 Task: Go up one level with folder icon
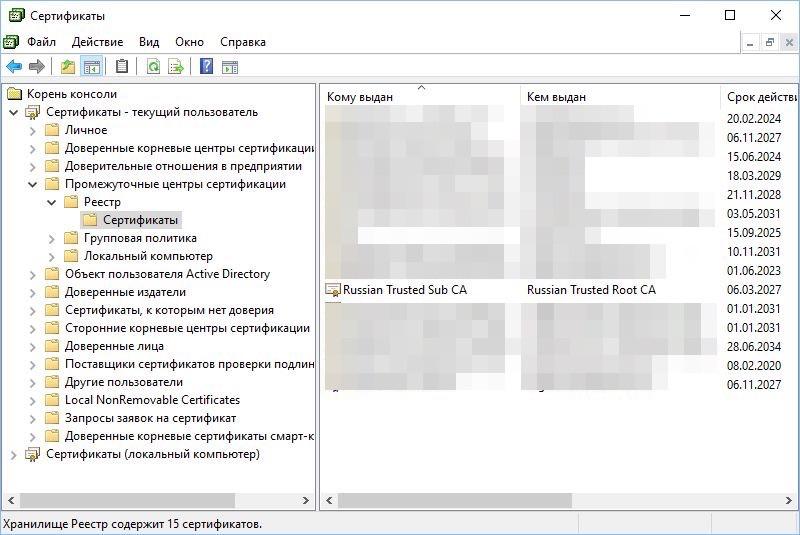(68, 67)
